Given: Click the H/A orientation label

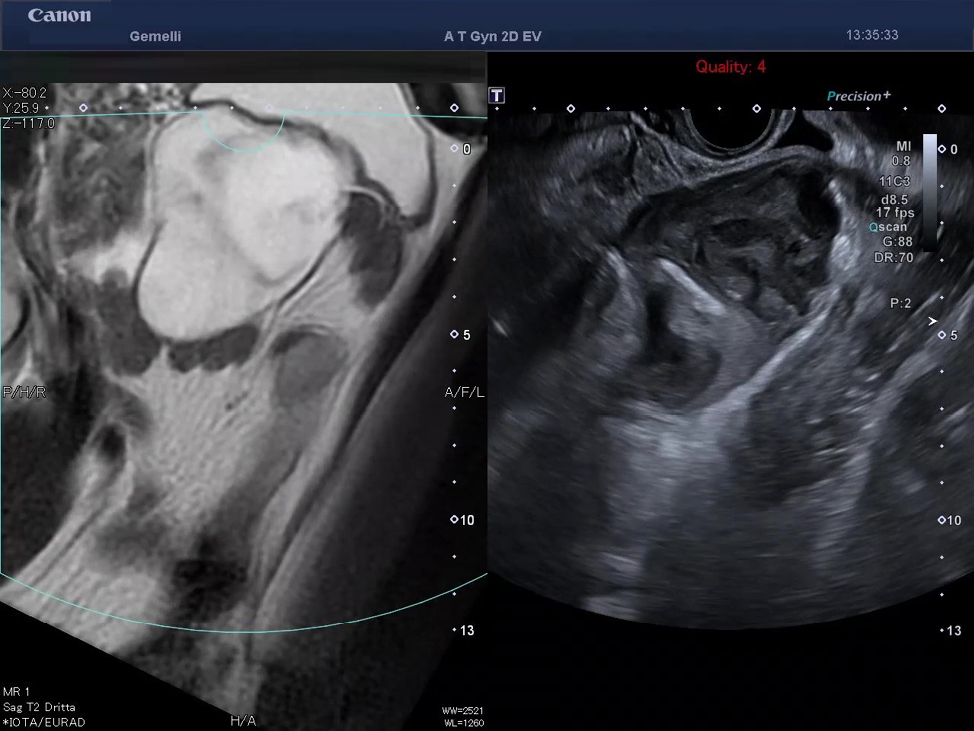Looking at the screenshot, I should [243, 720].
